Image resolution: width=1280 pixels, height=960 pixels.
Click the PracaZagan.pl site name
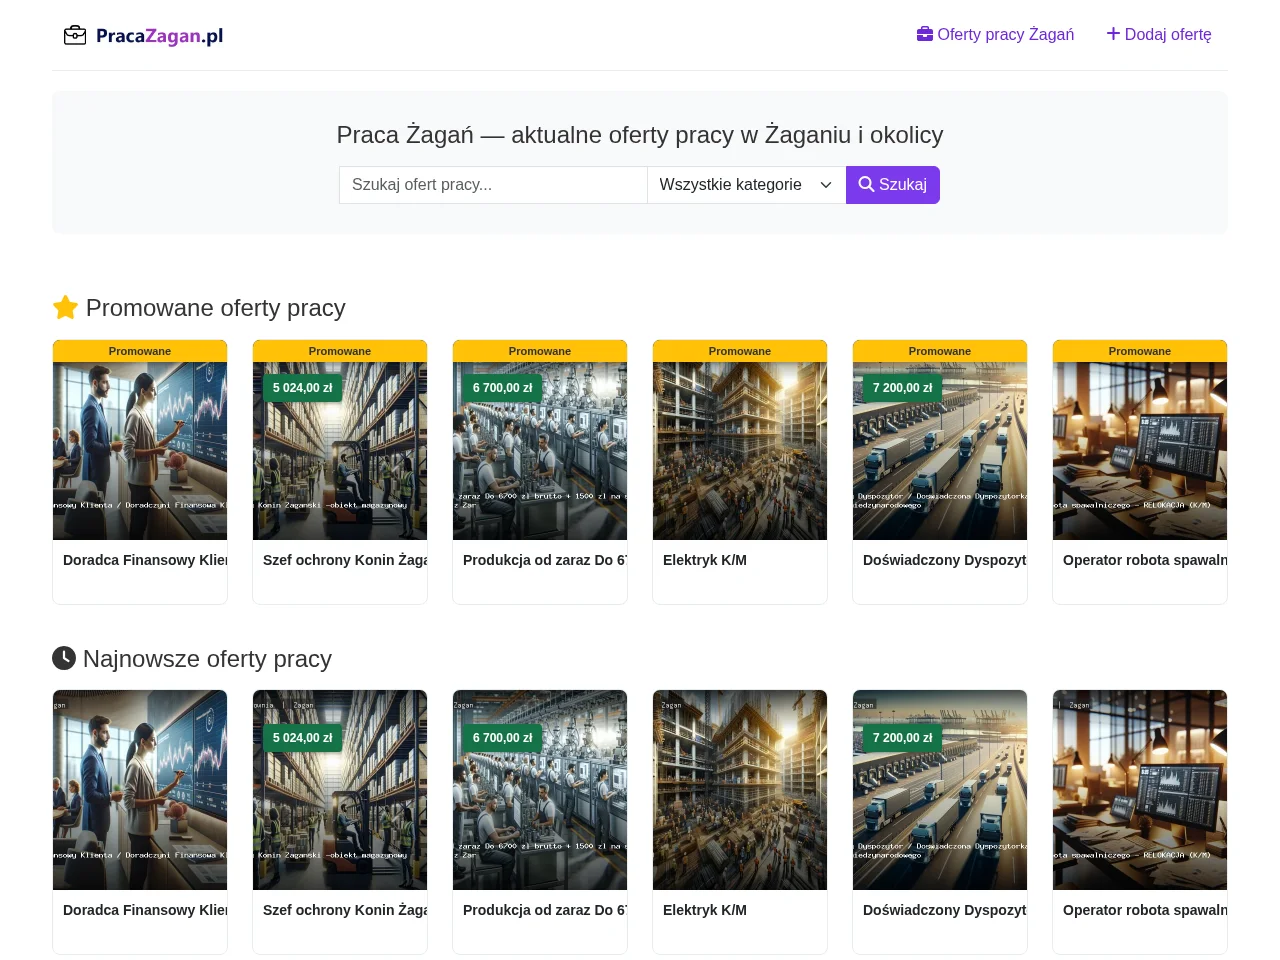click(x=160, y=36)
